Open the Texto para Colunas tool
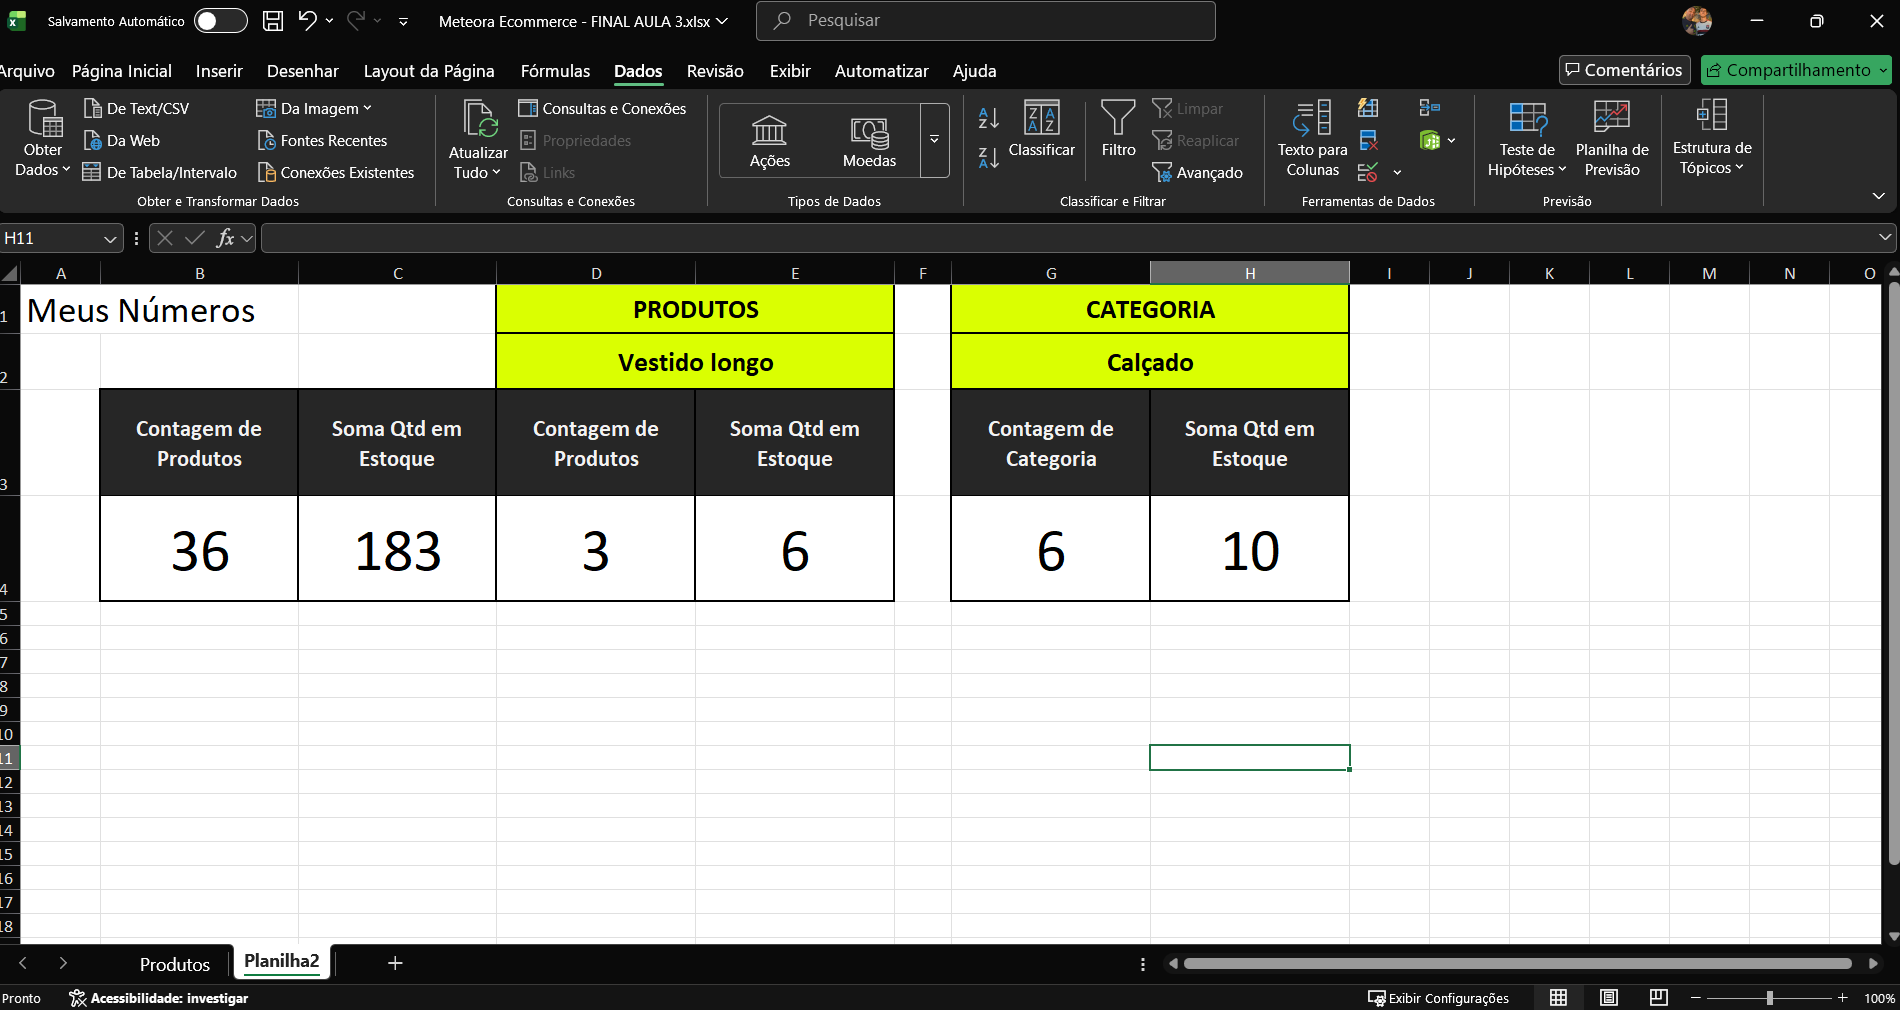Viewport: 1900px width, 1010px height. [x=1312, y=138]
